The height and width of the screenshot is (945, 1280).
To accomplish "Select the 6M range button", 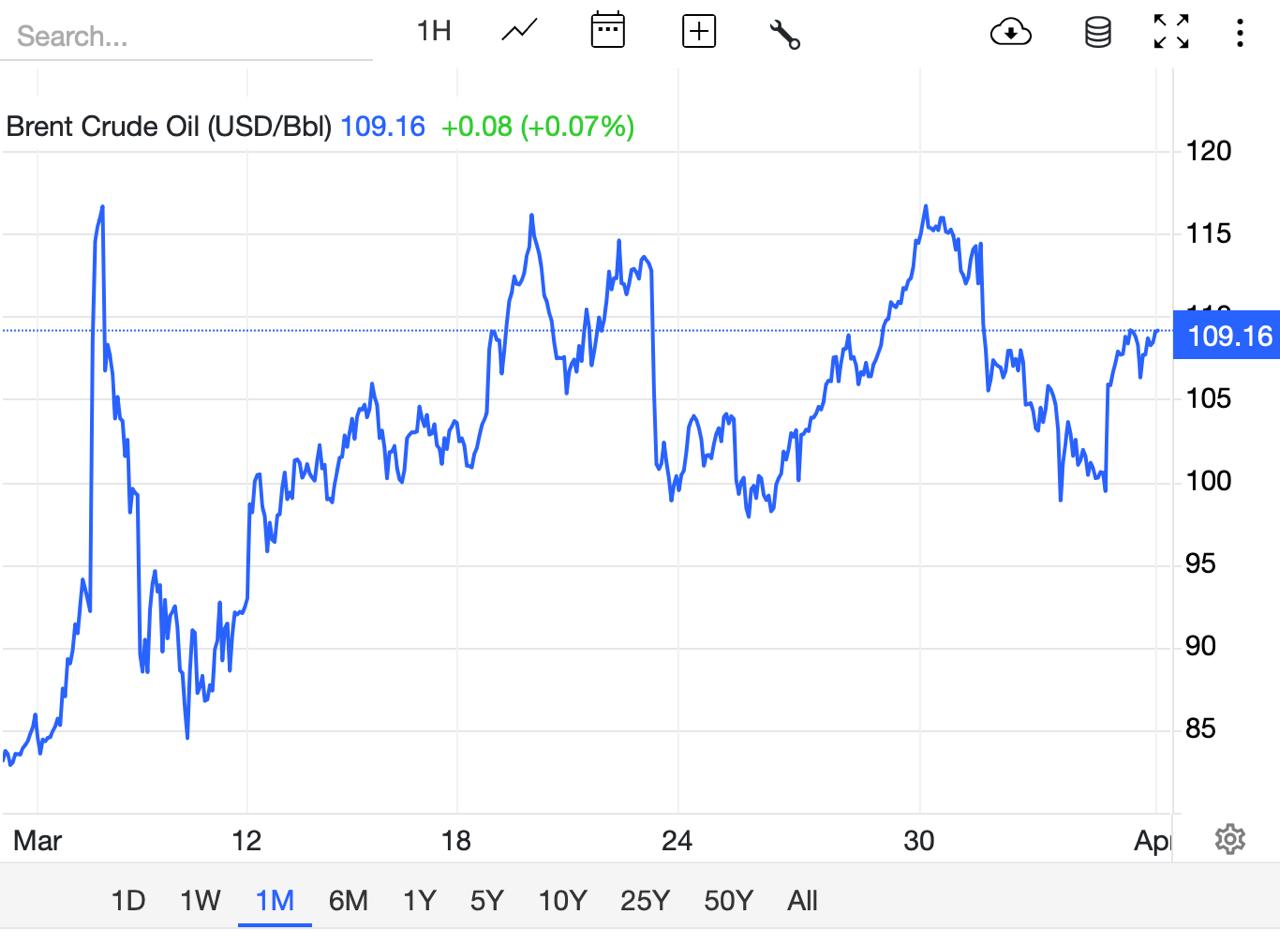I will (x=348, y=900).
